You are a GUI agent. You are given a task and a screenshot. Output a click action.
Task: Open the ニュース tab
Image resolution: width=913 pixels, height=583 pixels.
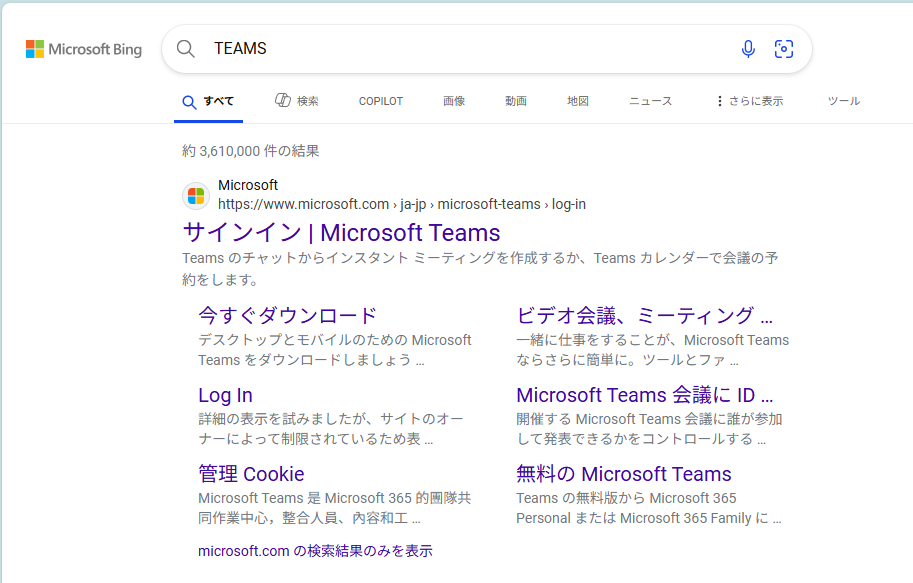click(x=650, y=101)
